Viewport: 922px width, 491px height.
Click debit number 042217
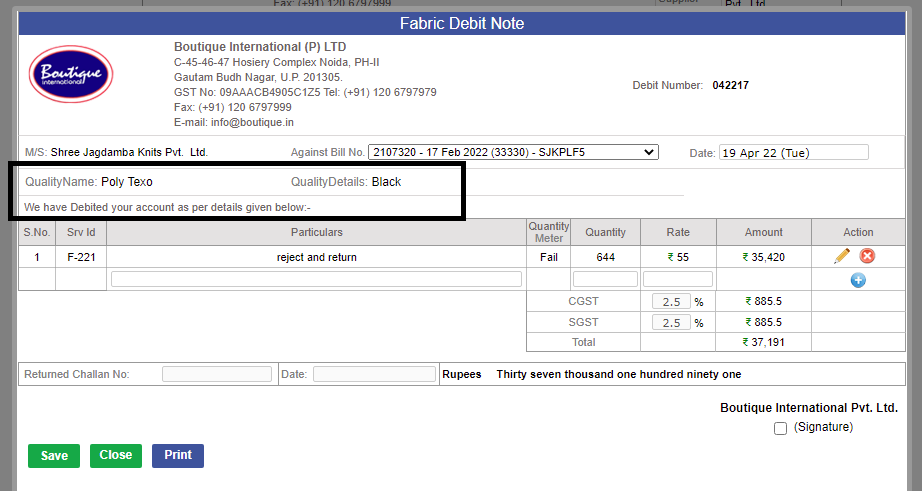[730, 85]
